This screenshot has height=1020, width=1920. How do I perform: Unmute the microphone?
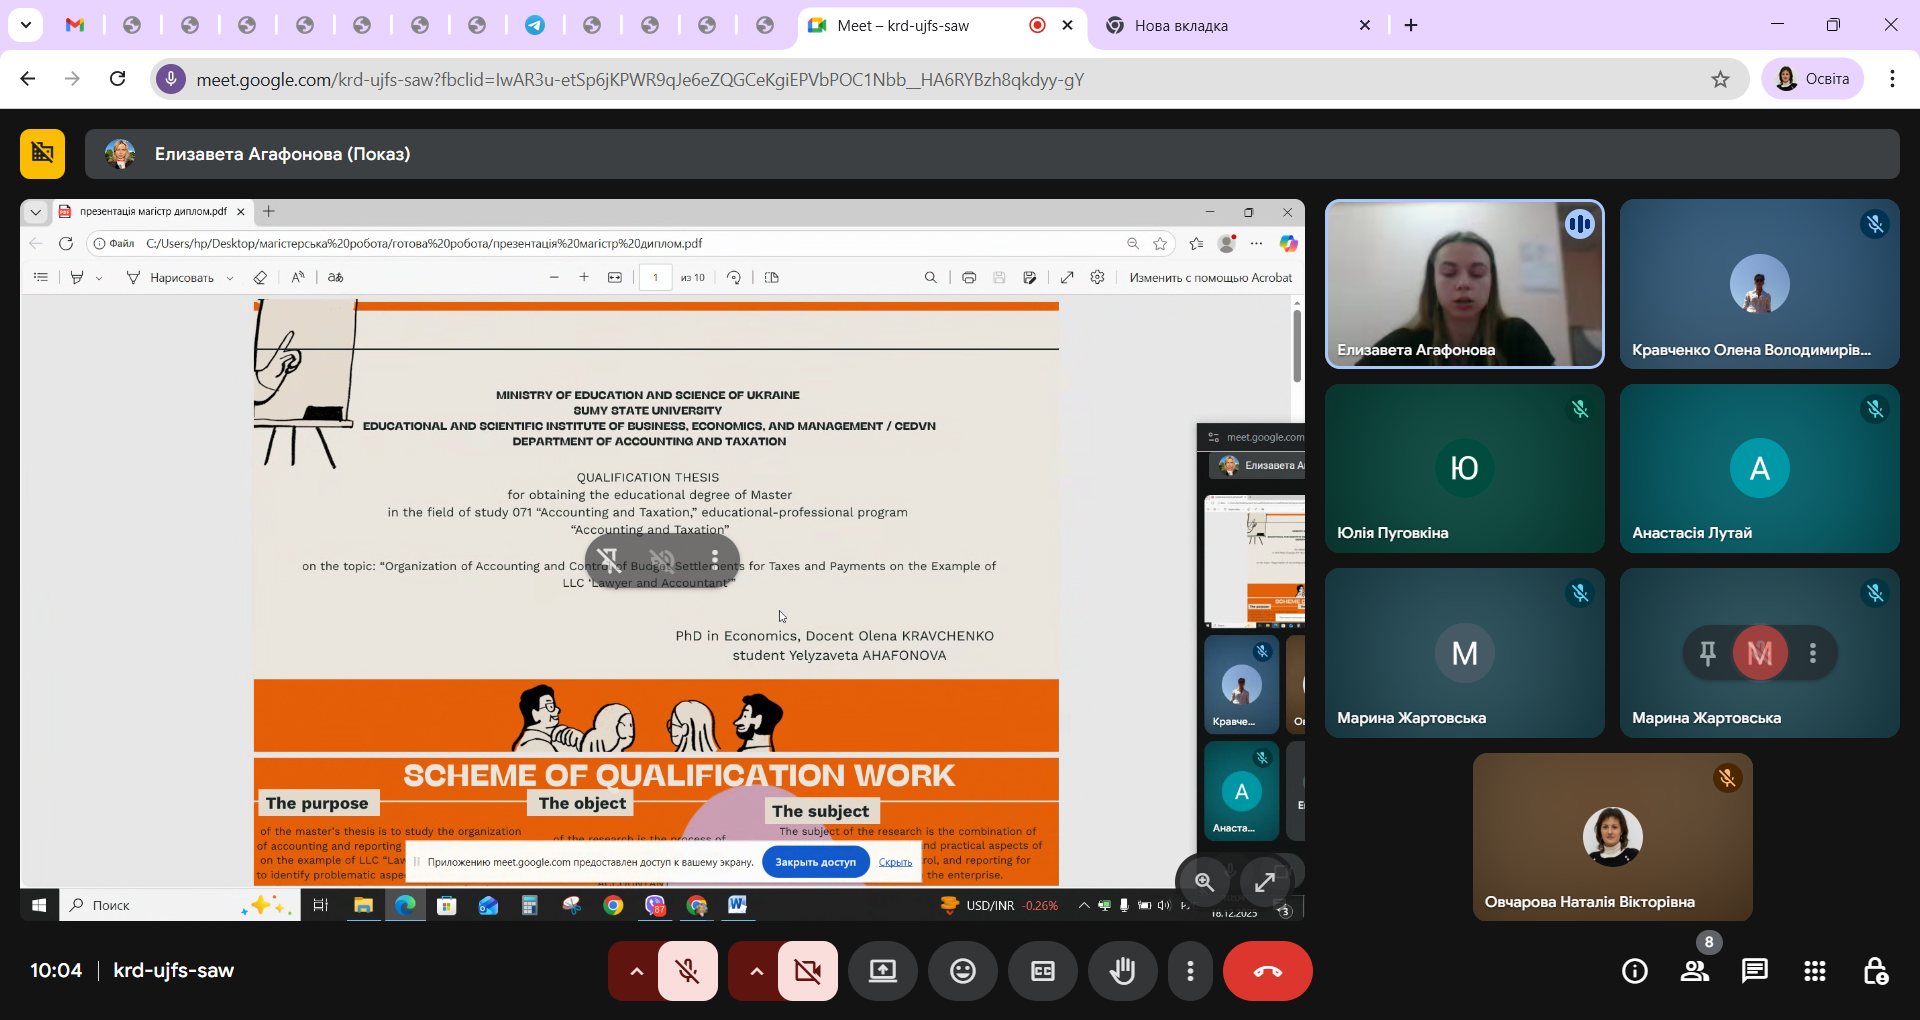coord(688,971)
